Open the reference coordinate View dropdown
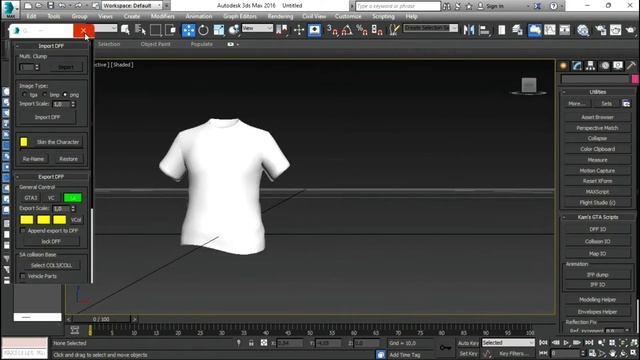640x360 pixels. click(257, 28)
